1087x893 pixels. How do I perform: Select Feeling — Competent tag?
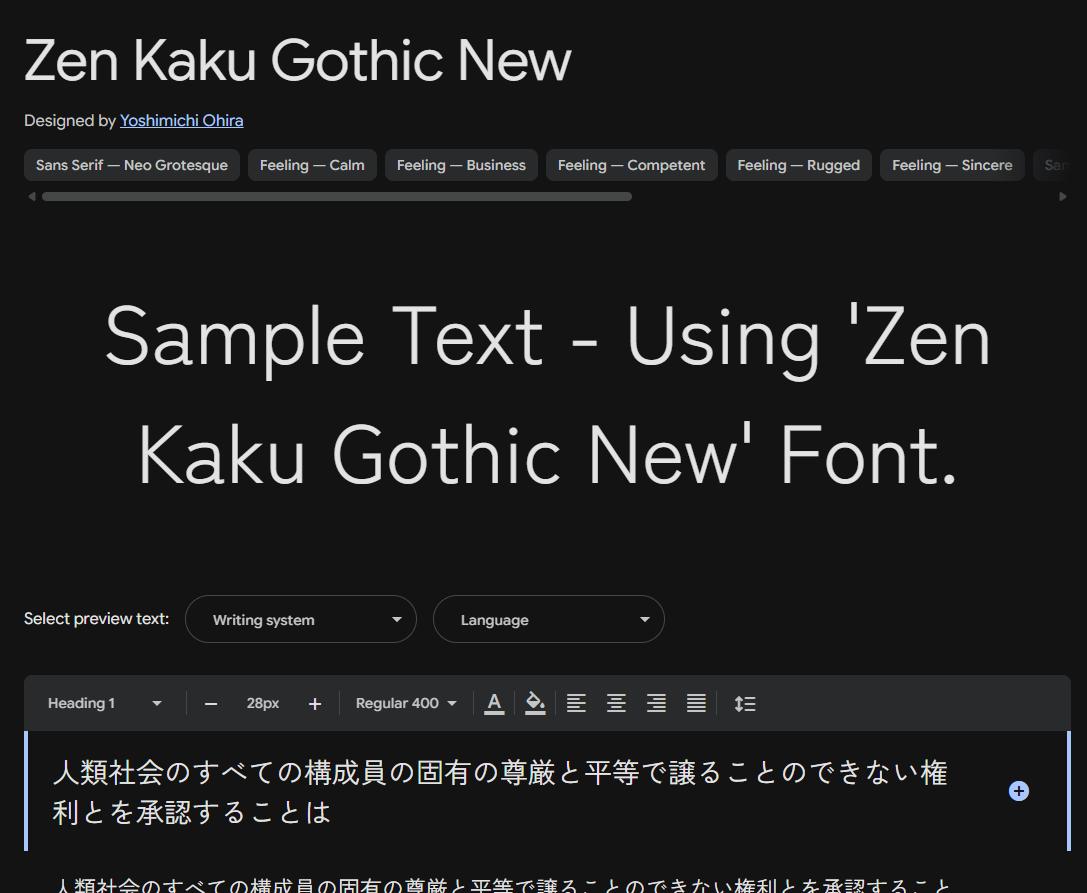point(632,165)
